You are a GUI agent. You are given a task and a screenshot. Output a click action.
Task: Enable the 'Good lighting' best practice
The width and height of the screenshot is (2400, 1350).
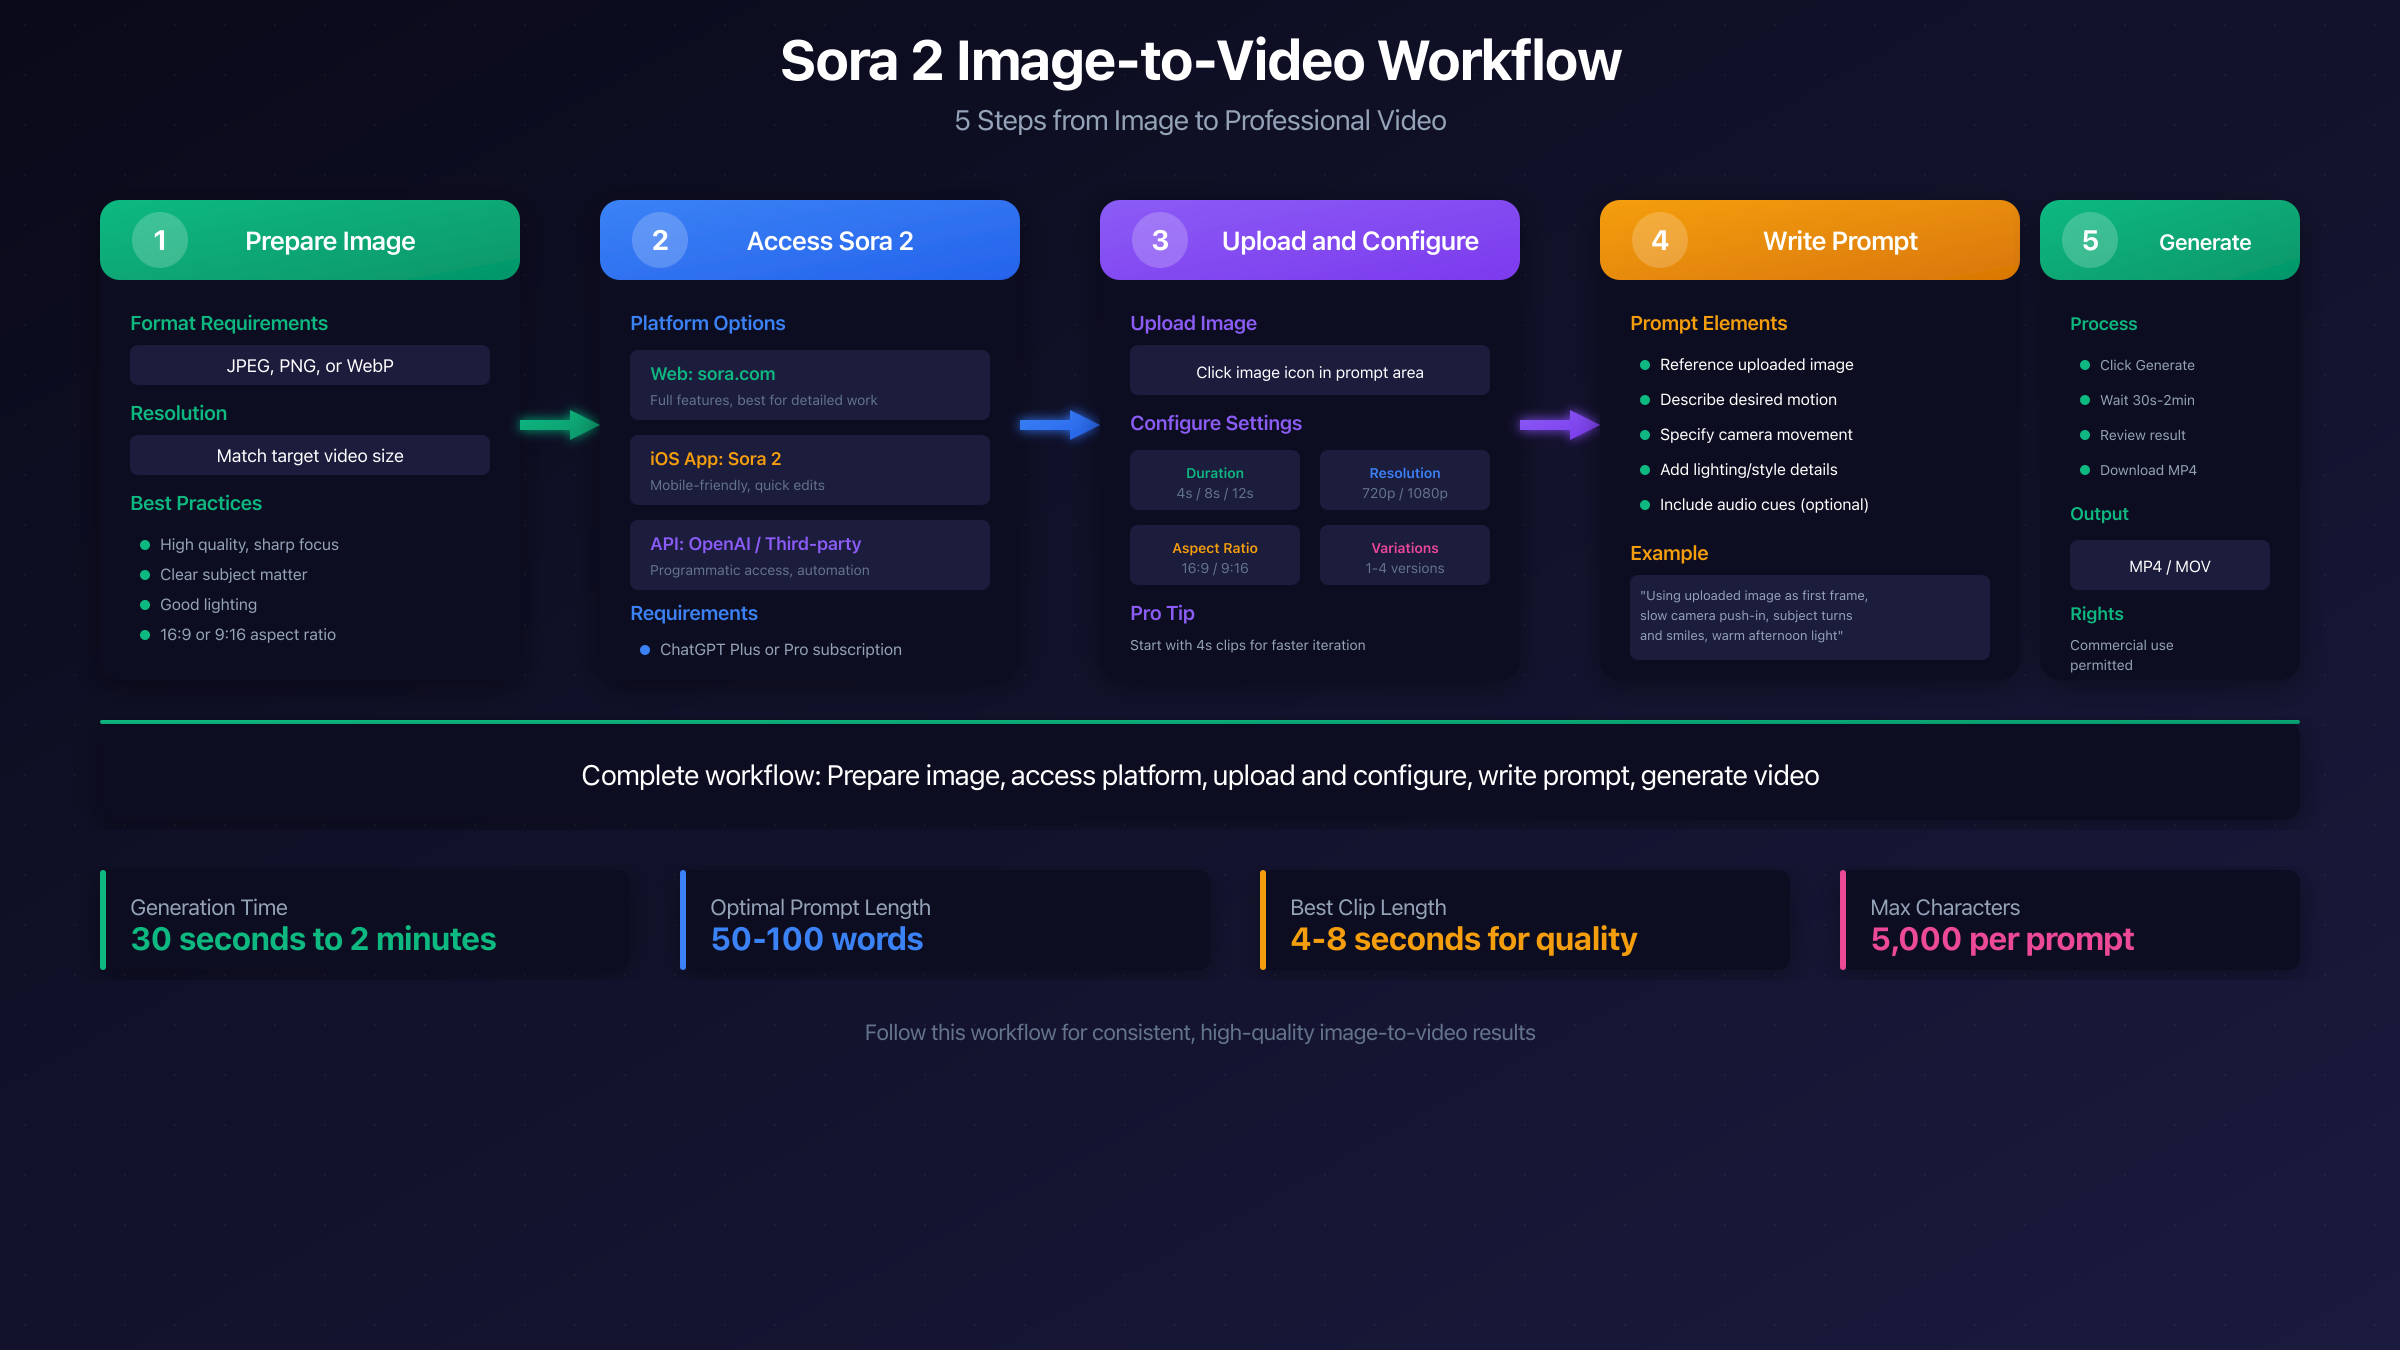208,604
